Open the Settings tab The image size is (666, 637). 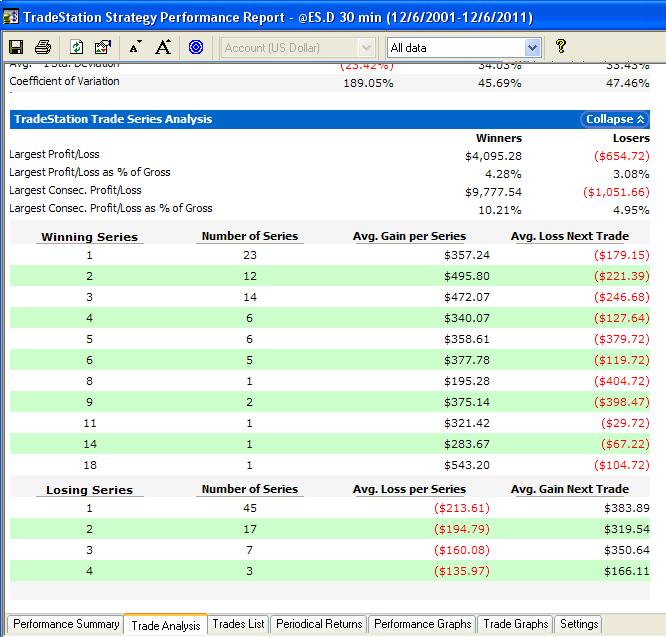click(x=579, y=624)
